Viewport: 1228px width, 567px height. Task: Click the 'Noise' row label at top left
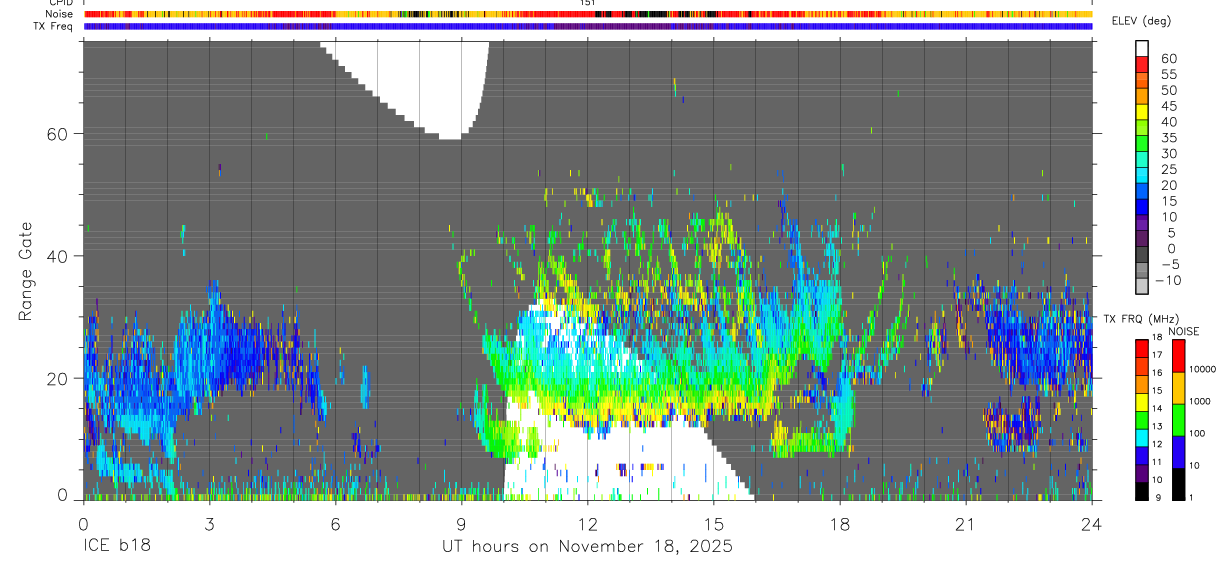click(x=59, y=14)
